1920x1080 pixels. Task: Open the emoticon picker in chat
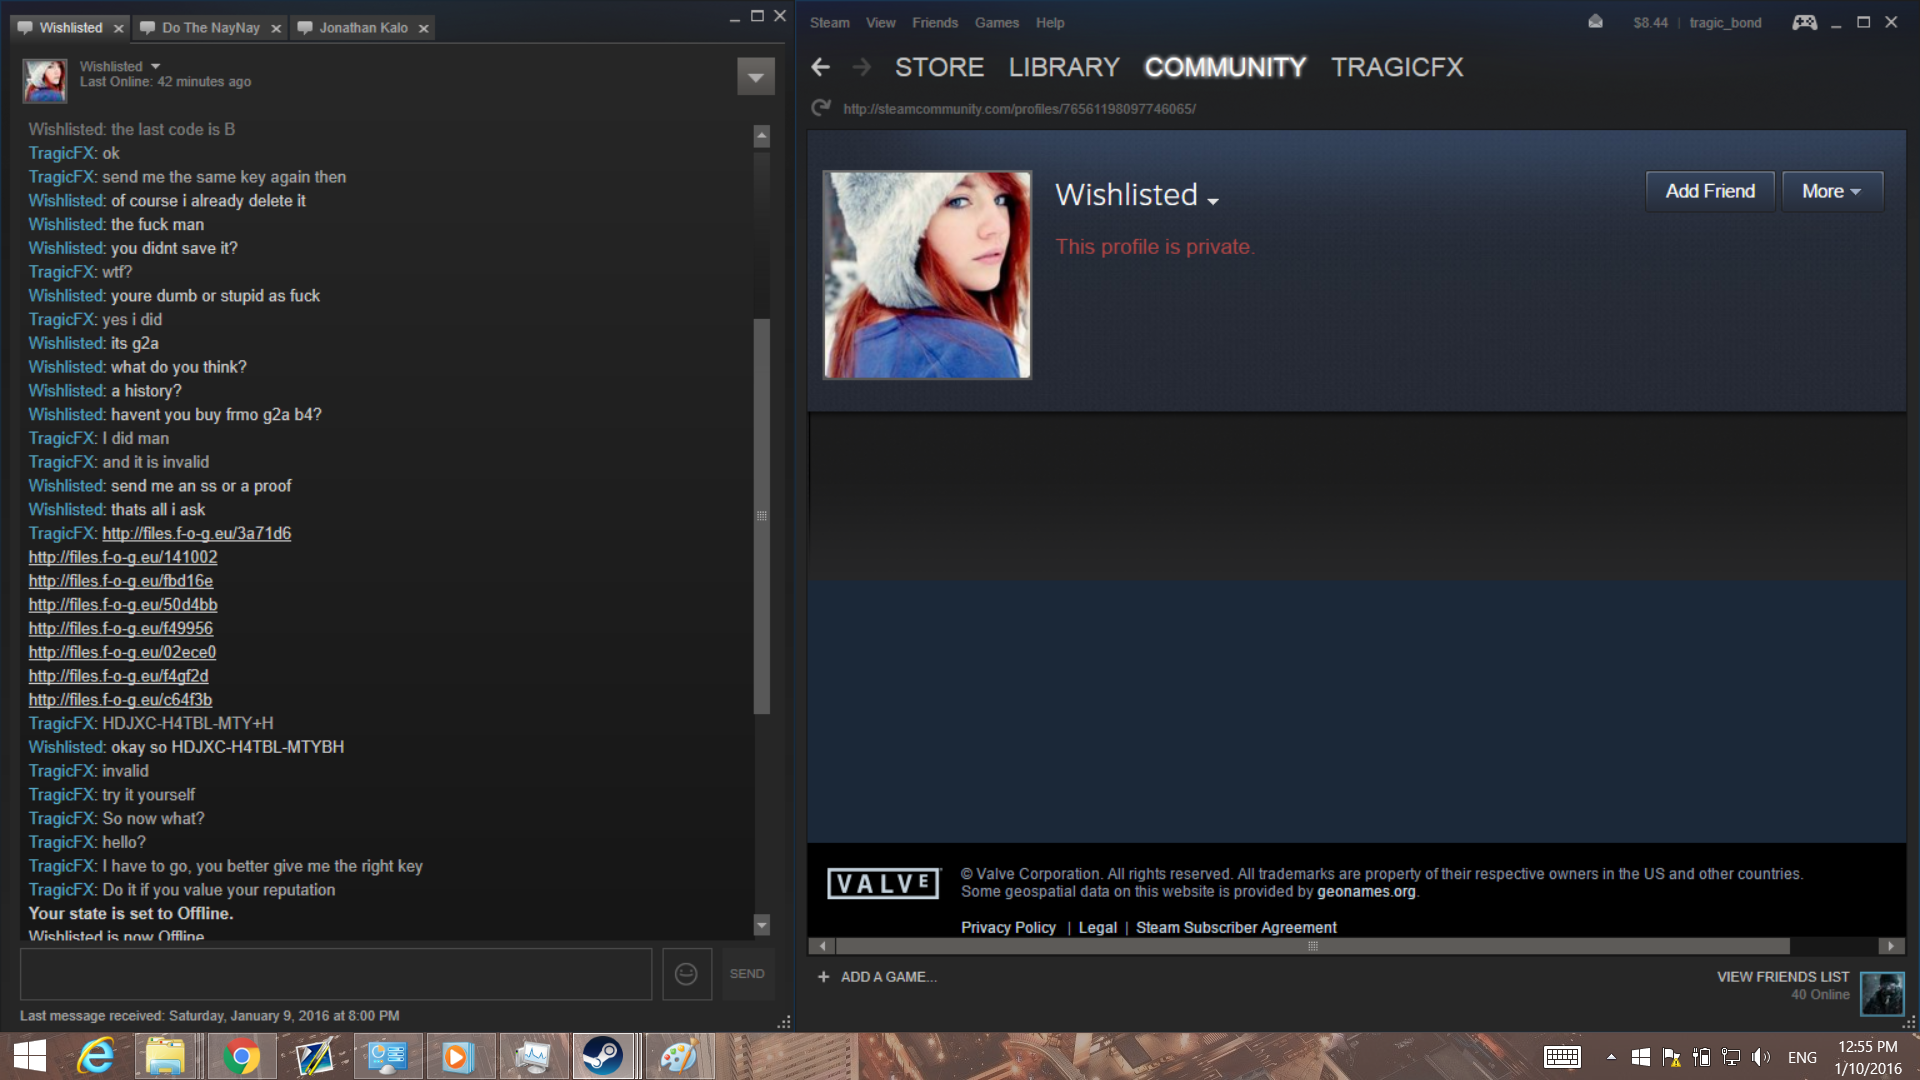coord(686,974)
